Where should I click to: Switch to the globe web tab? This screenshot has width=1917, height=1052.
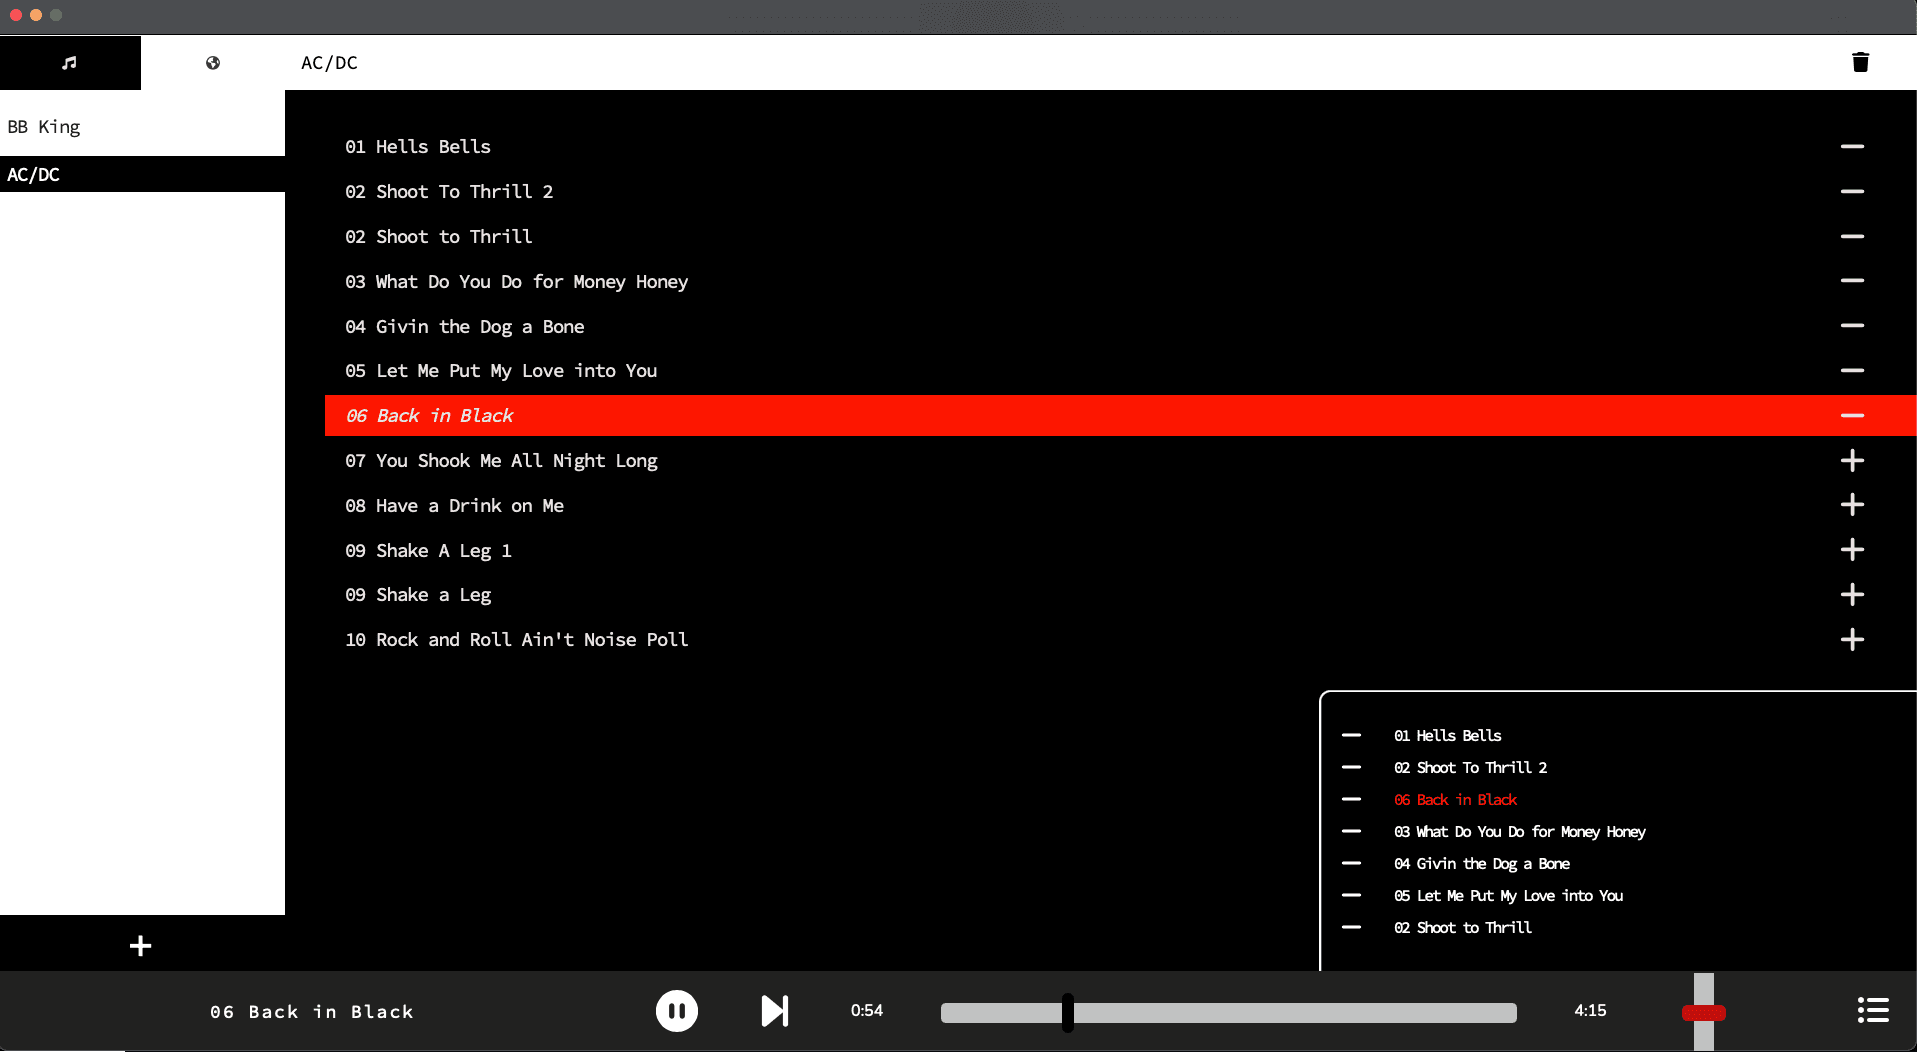point(213,63)
